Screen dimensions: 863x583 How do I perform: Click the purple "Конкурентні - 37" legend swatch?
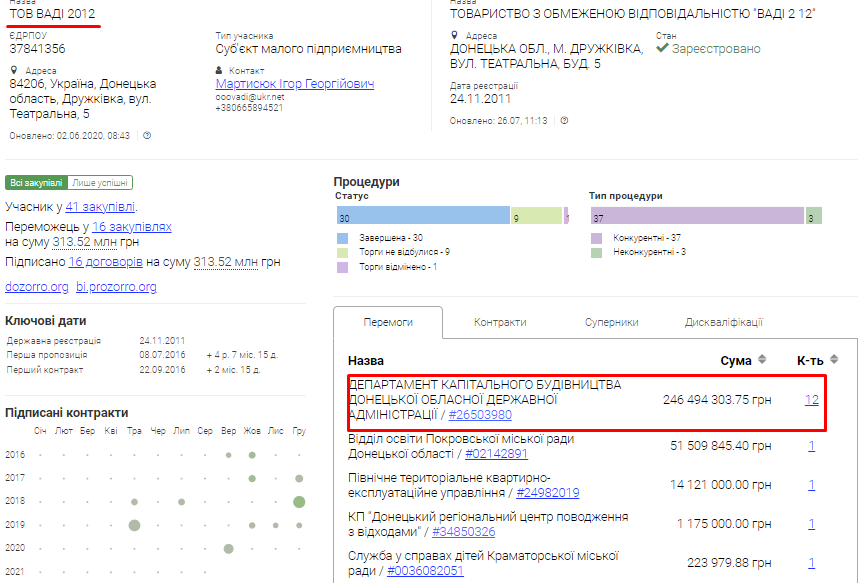(596, 238)
